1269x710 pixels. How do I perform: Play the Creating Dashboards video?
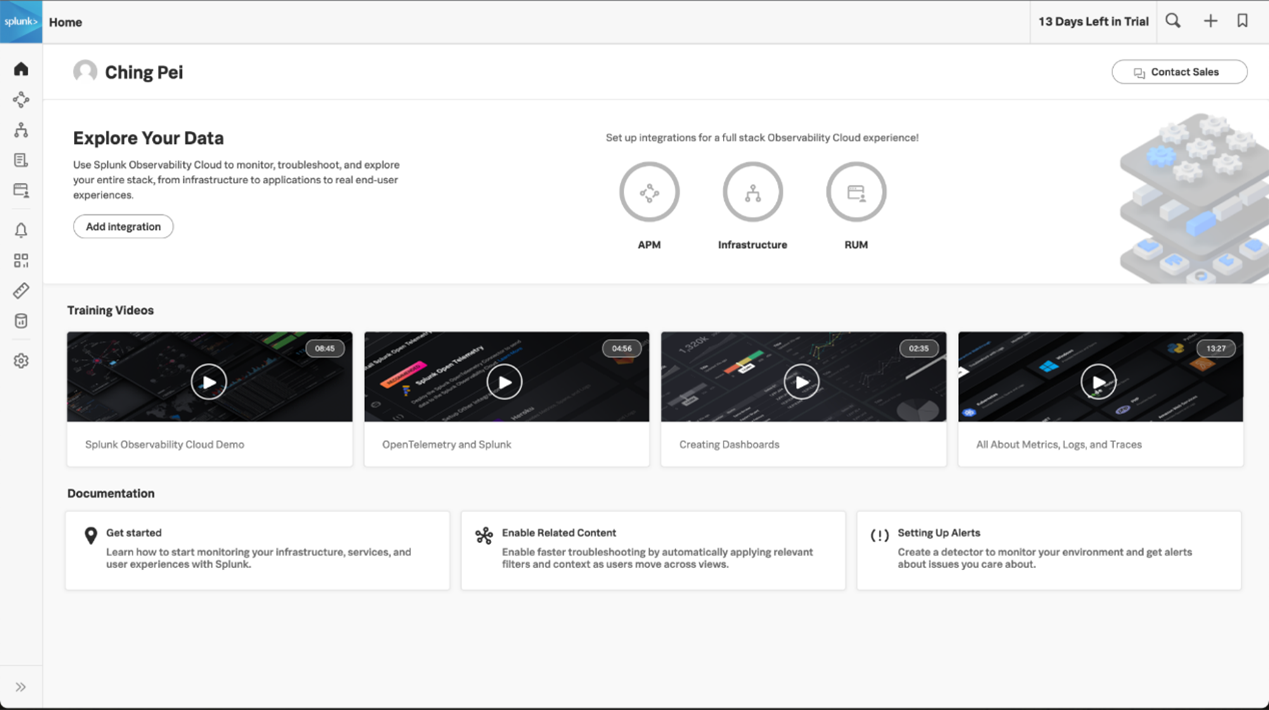tap(802, 382)
